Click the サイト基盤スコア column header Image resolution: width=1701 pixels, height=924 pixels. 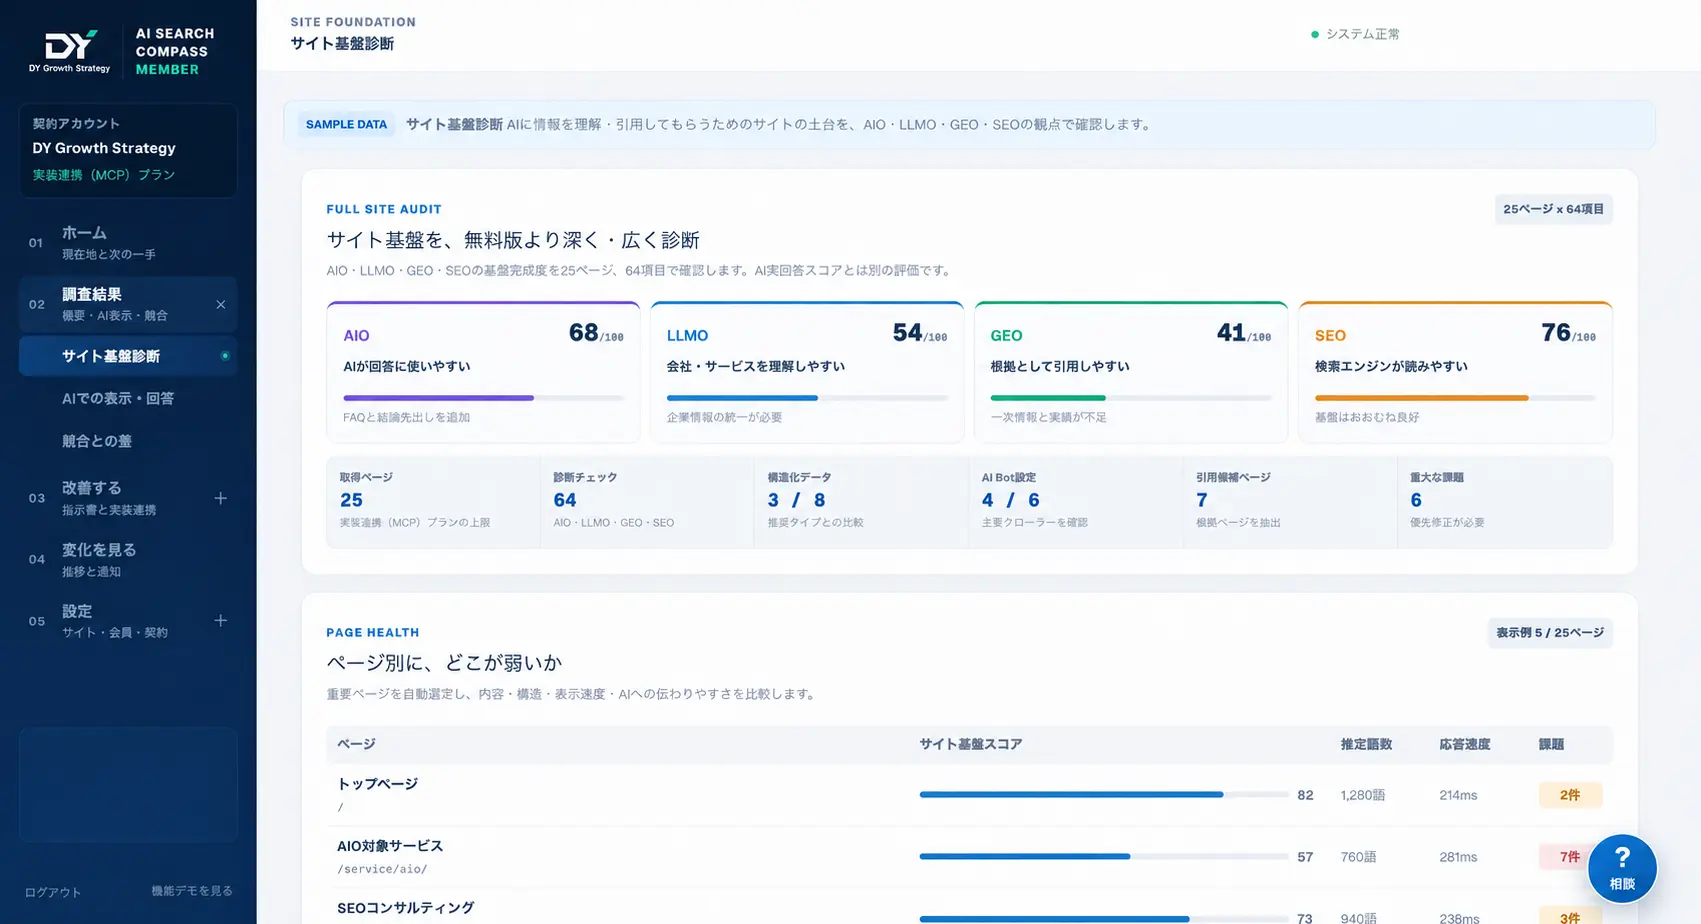point(970,744)
